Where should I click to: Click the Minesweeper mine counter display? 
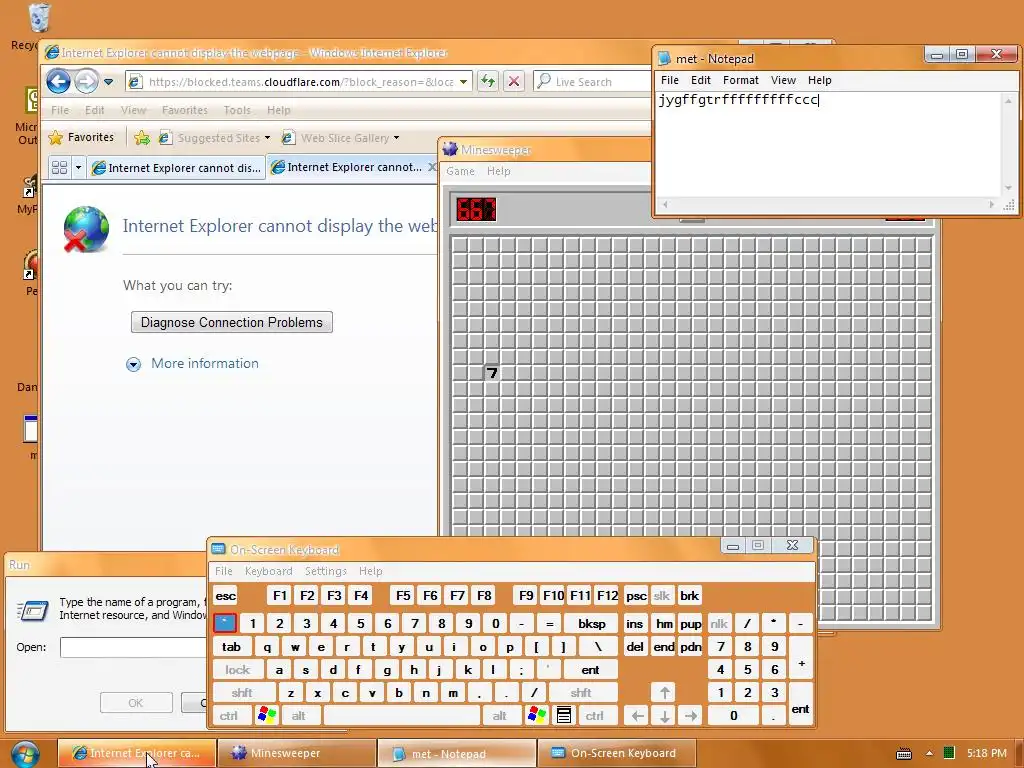(x=476, y=210)
